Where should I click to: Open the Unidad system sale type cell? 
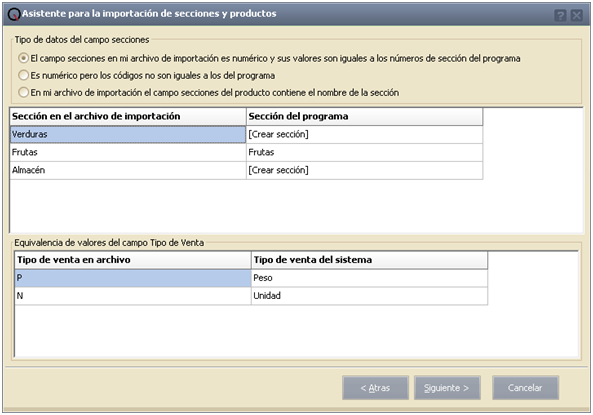(x=369, y=296)
